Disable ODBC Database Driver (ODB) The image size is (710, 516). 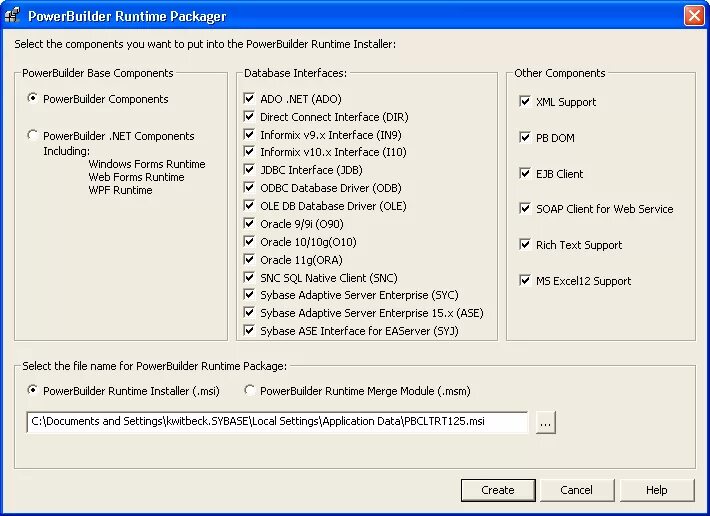[250, 188]
